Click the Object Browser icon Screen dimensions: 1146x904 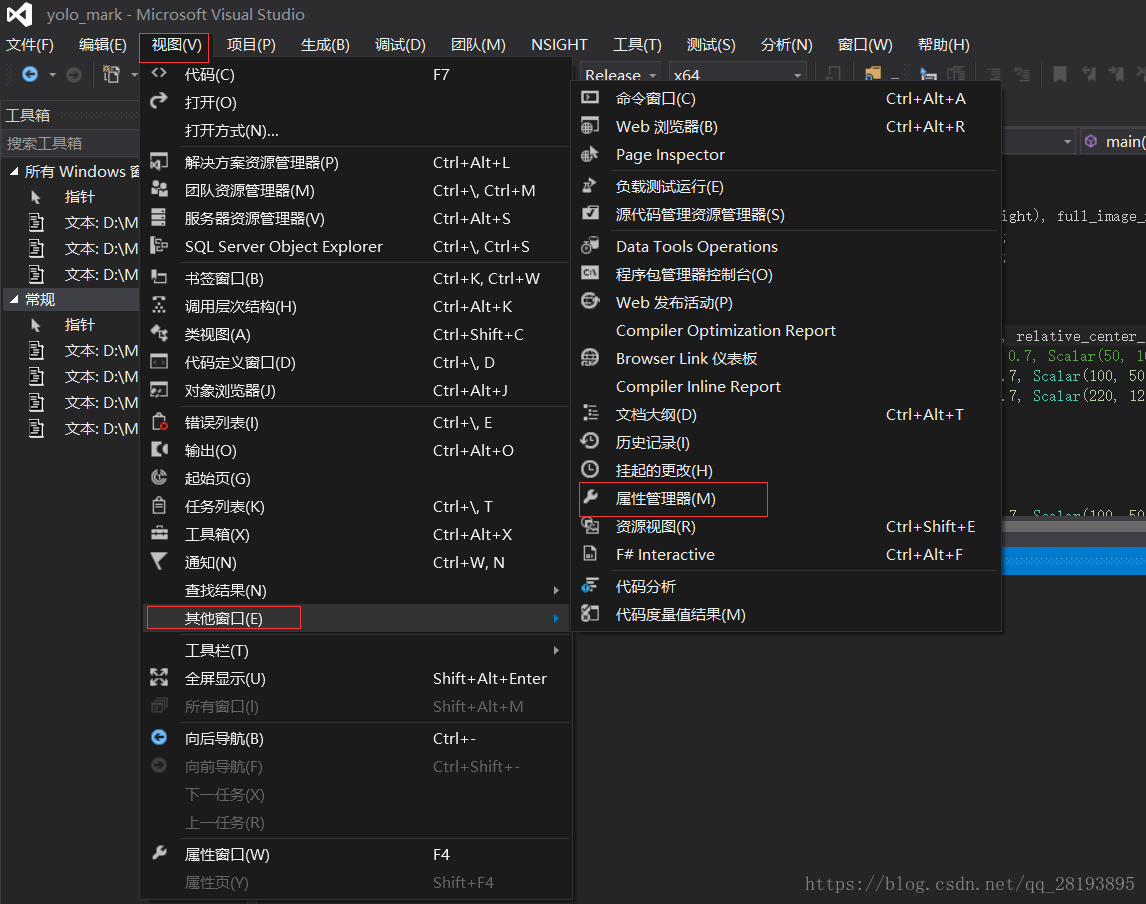pos(159,390)
